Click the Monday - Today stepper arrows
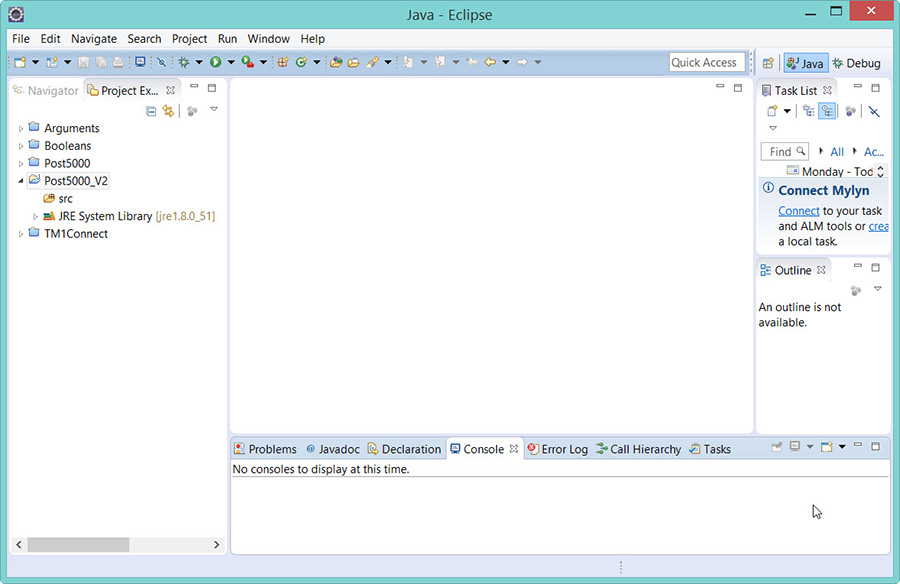 pos(880,172)
